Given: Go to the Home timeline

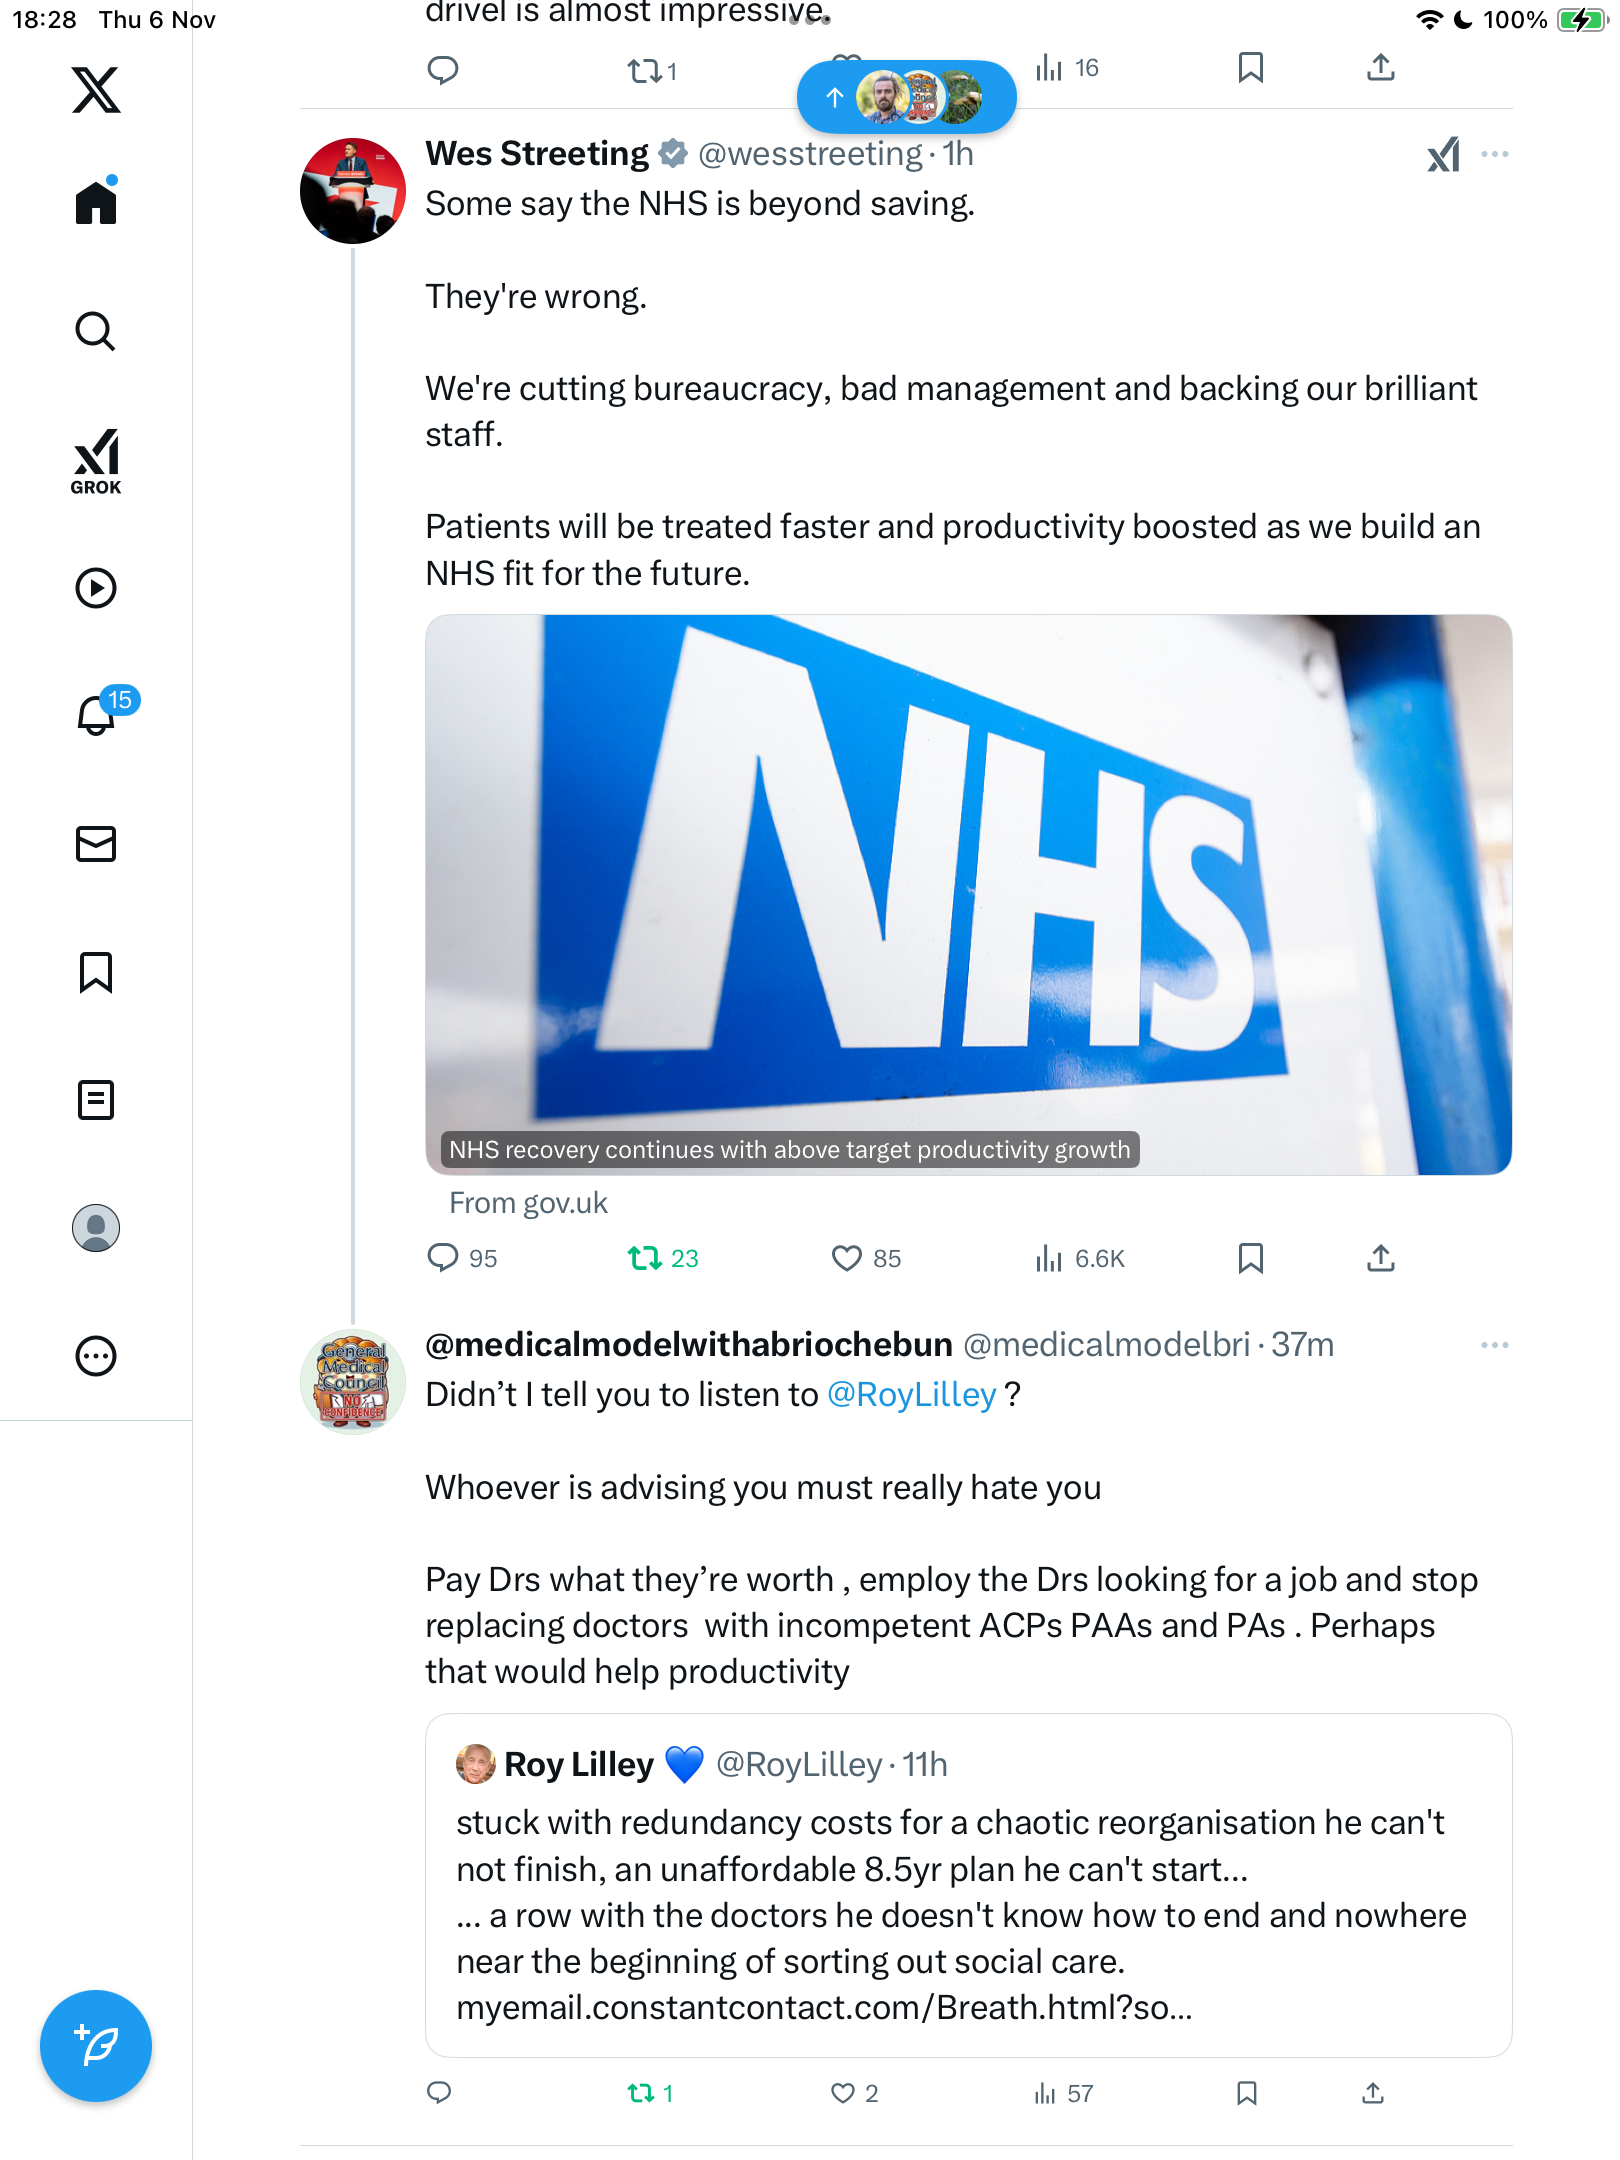Looking at the screenshot, I should (96, 203).
